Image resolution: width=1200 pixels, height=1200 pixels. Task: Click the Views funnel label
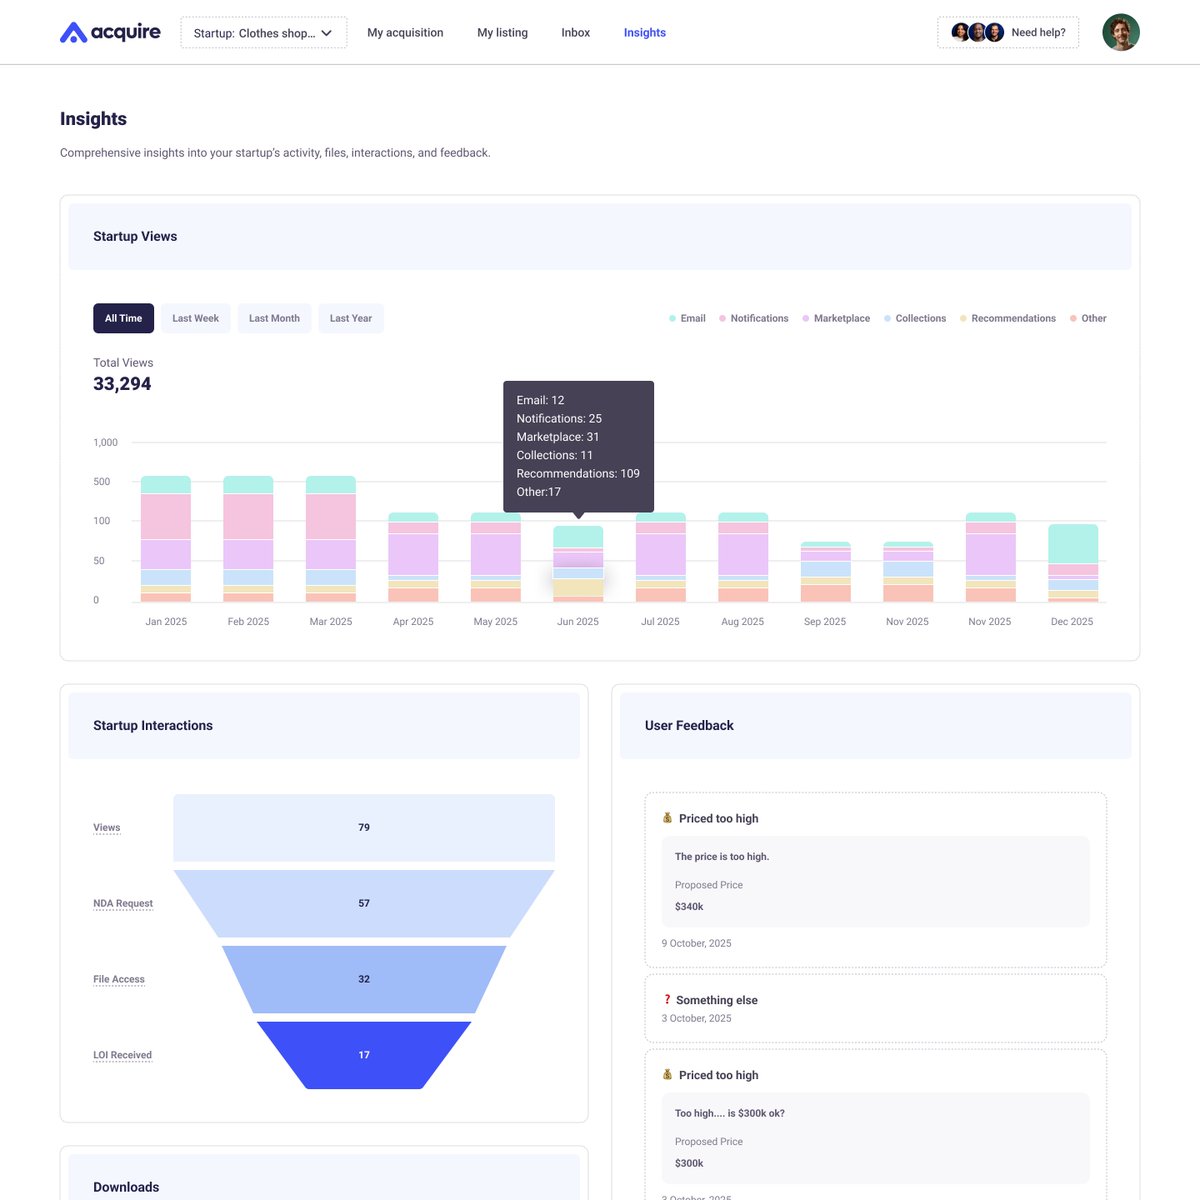[x=107, y=828]
